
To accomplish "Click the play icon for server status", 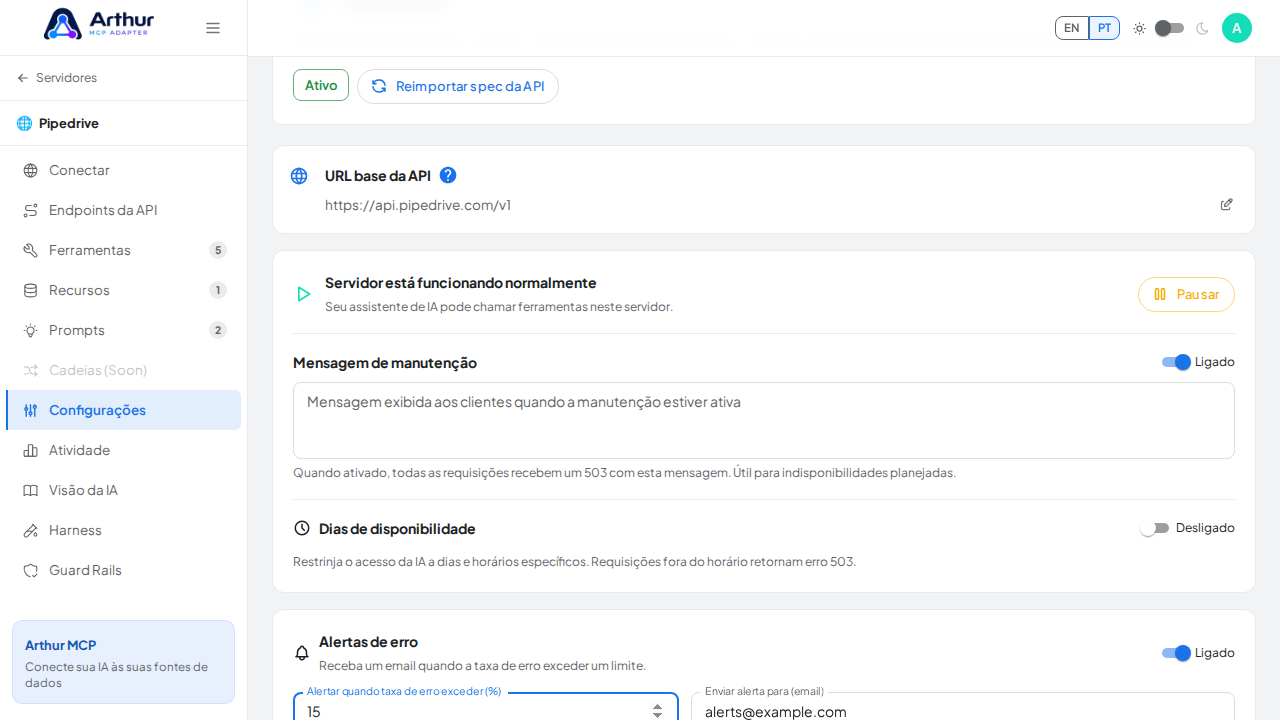I will pos(303,294).
